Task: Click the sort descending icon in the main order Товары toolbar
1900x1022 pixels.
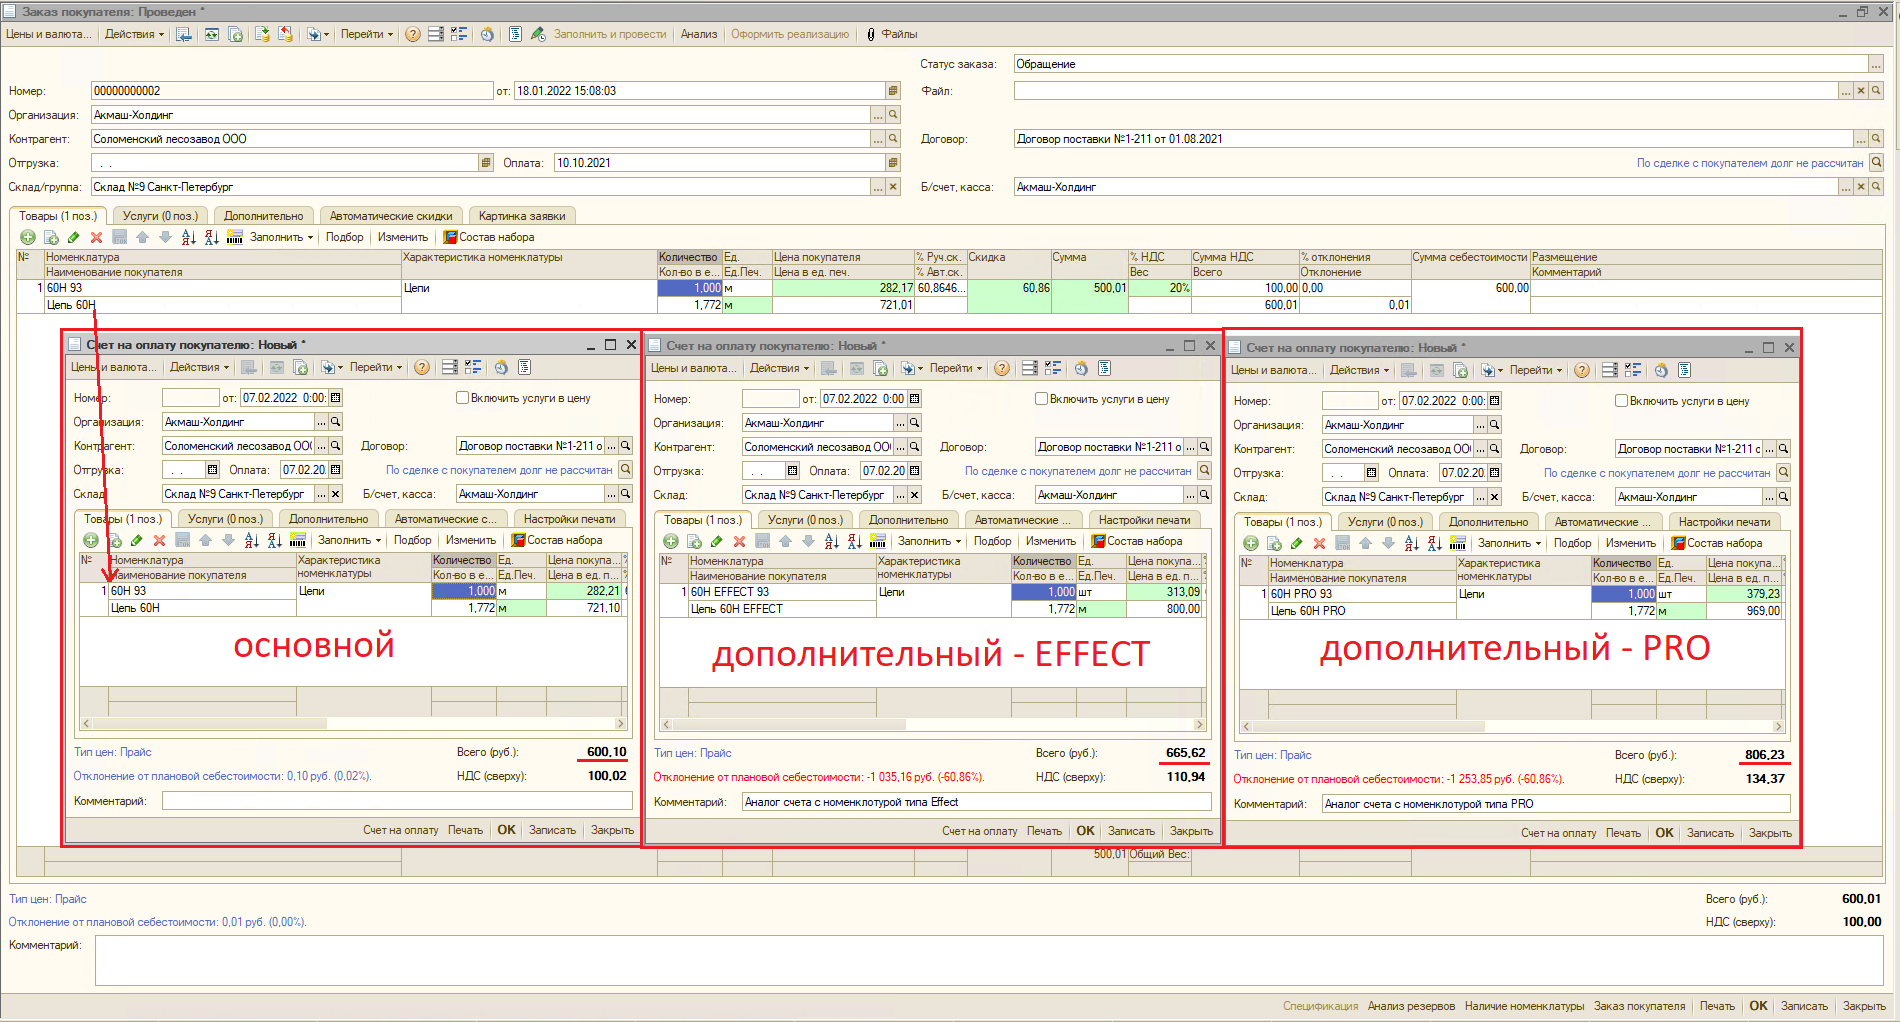Action: [211, 237]
